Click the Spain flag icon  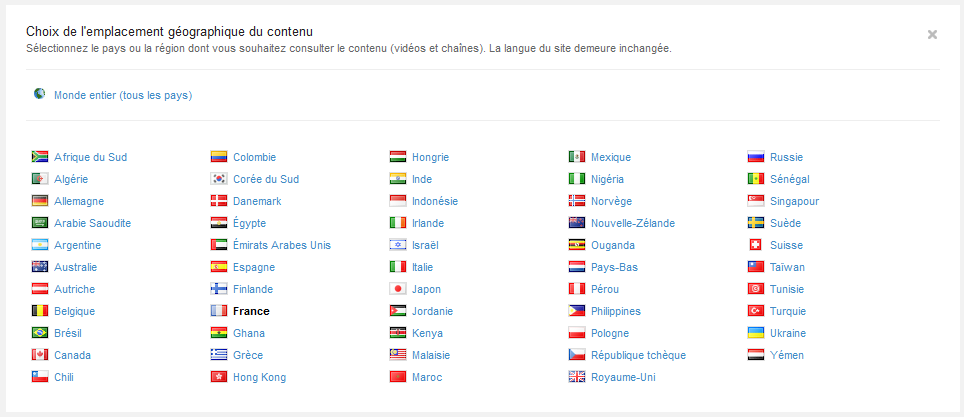(219, 267)
